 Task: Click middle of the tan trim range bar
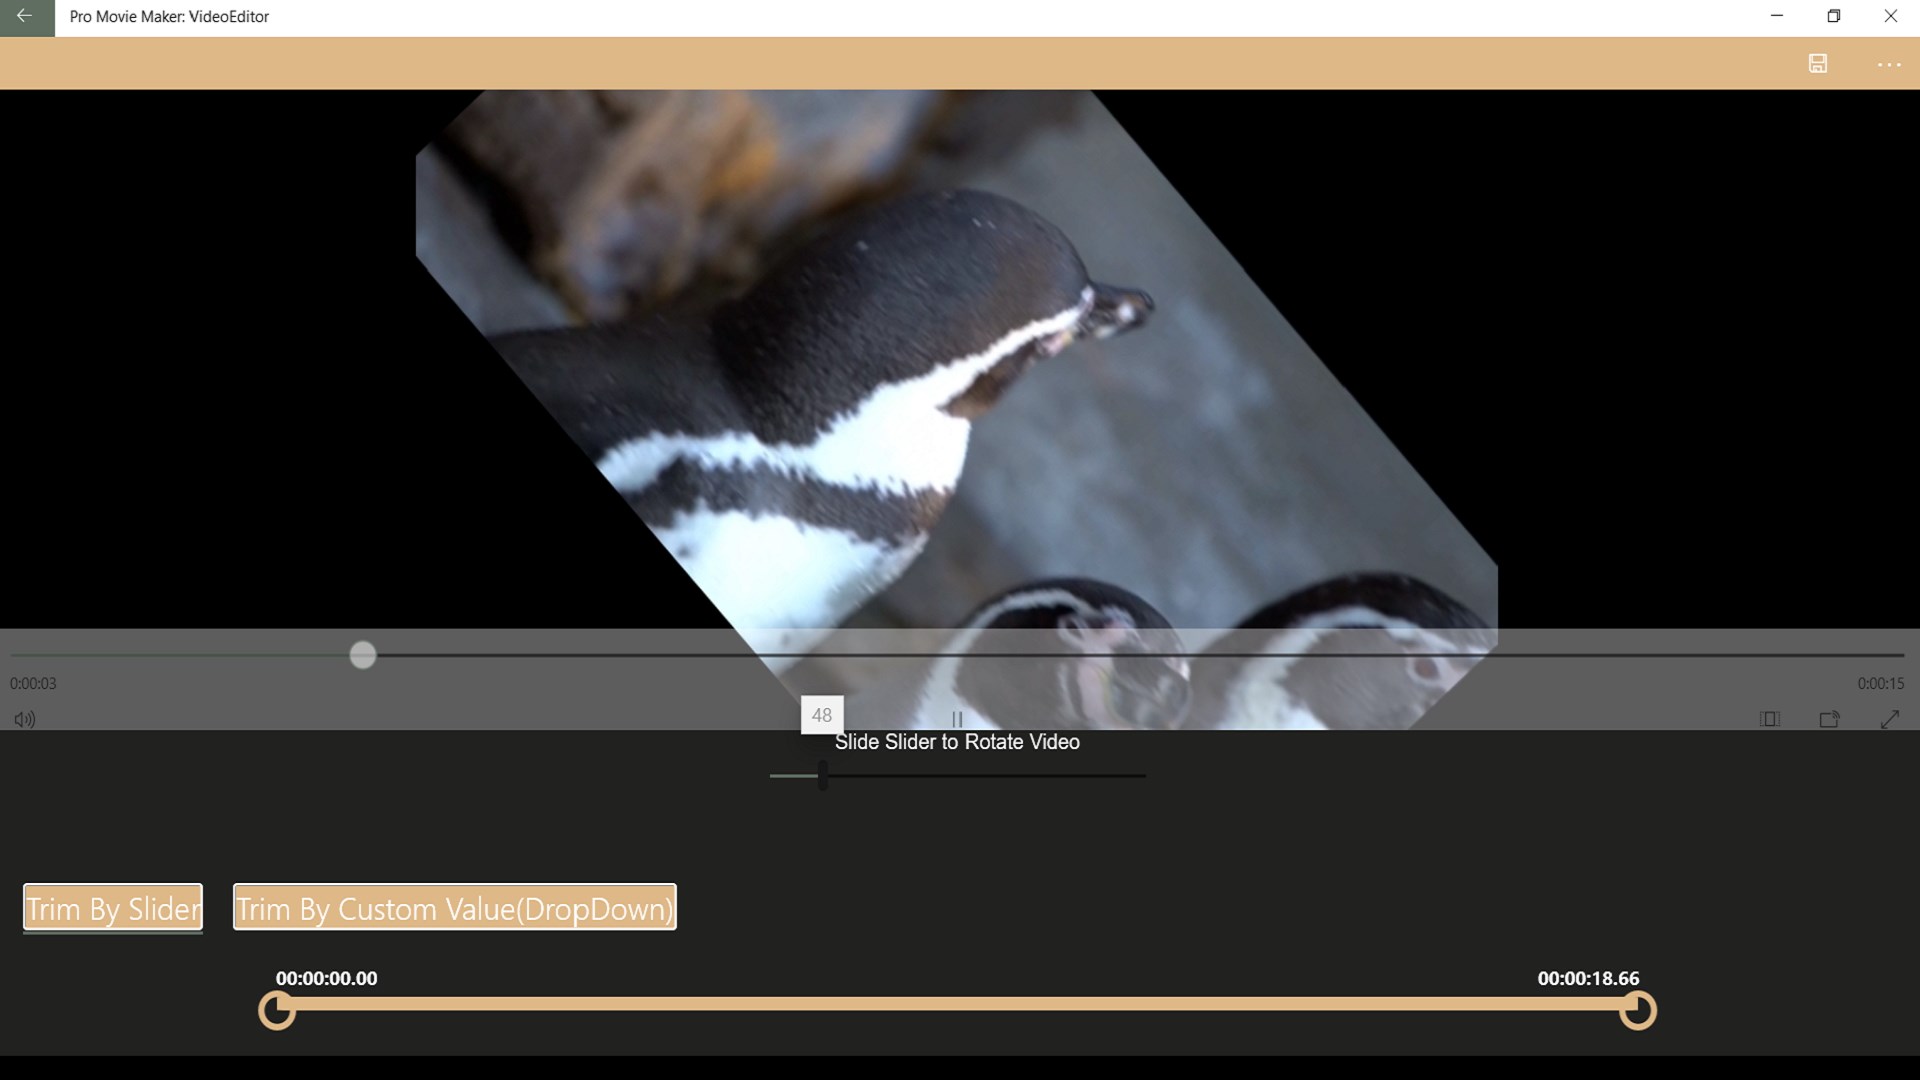pyautogui.click(x=957, y=1003)
